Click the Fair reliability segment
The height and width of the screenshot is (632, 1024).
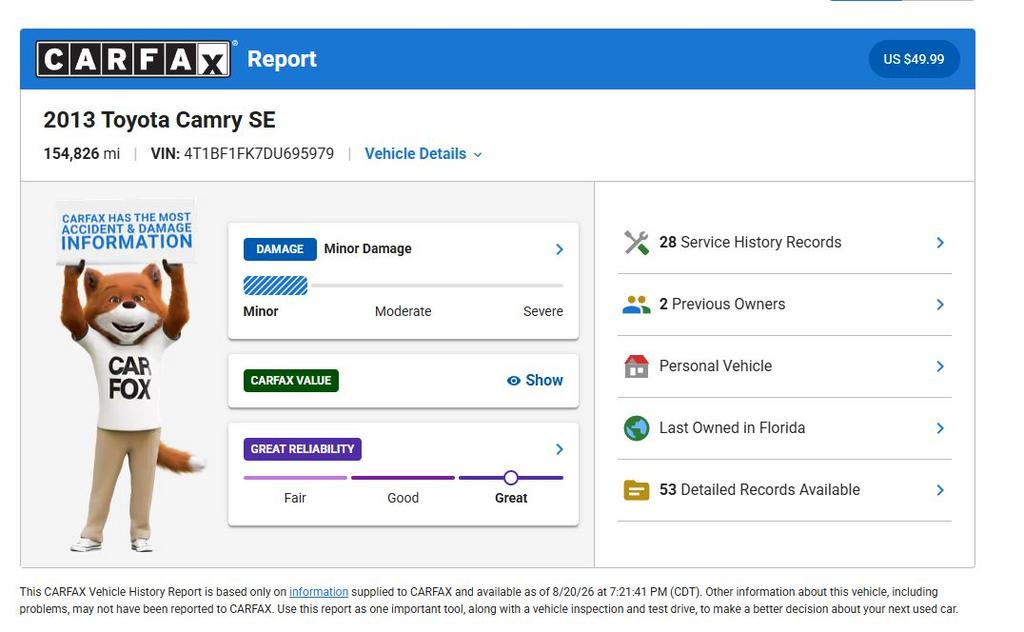[x=295, y=478]
